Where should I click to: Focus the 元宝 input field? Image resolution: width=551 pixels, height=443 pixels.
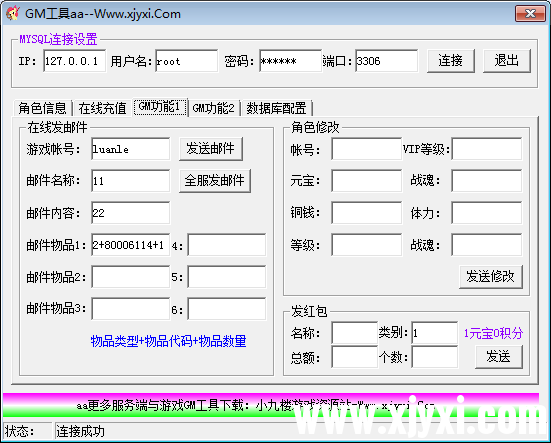(366, 181)
